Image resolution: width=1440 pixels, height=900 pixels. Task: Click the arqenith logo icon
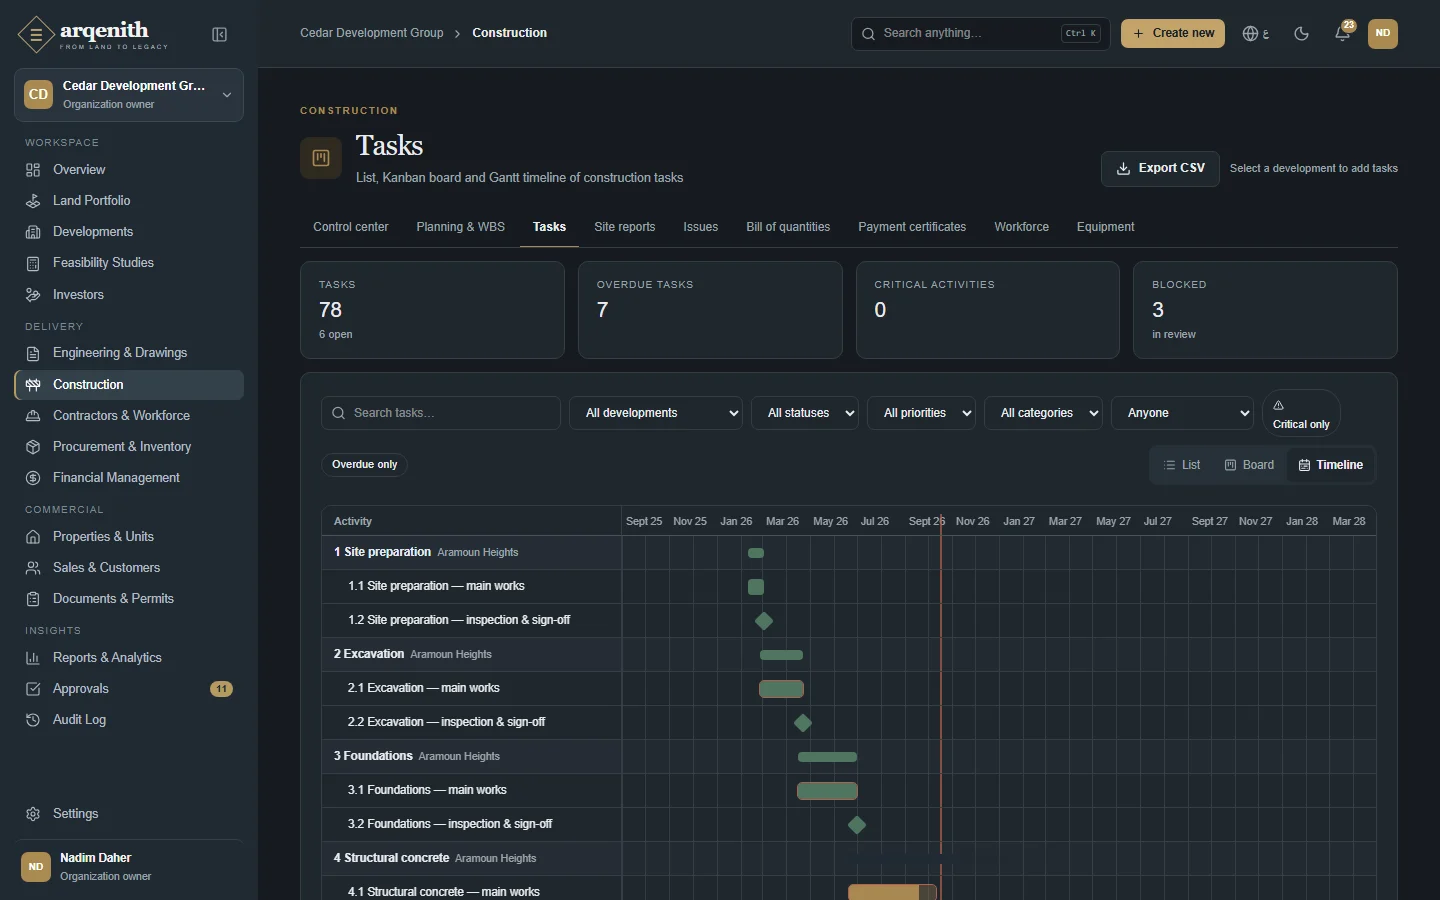click(36, 35)
